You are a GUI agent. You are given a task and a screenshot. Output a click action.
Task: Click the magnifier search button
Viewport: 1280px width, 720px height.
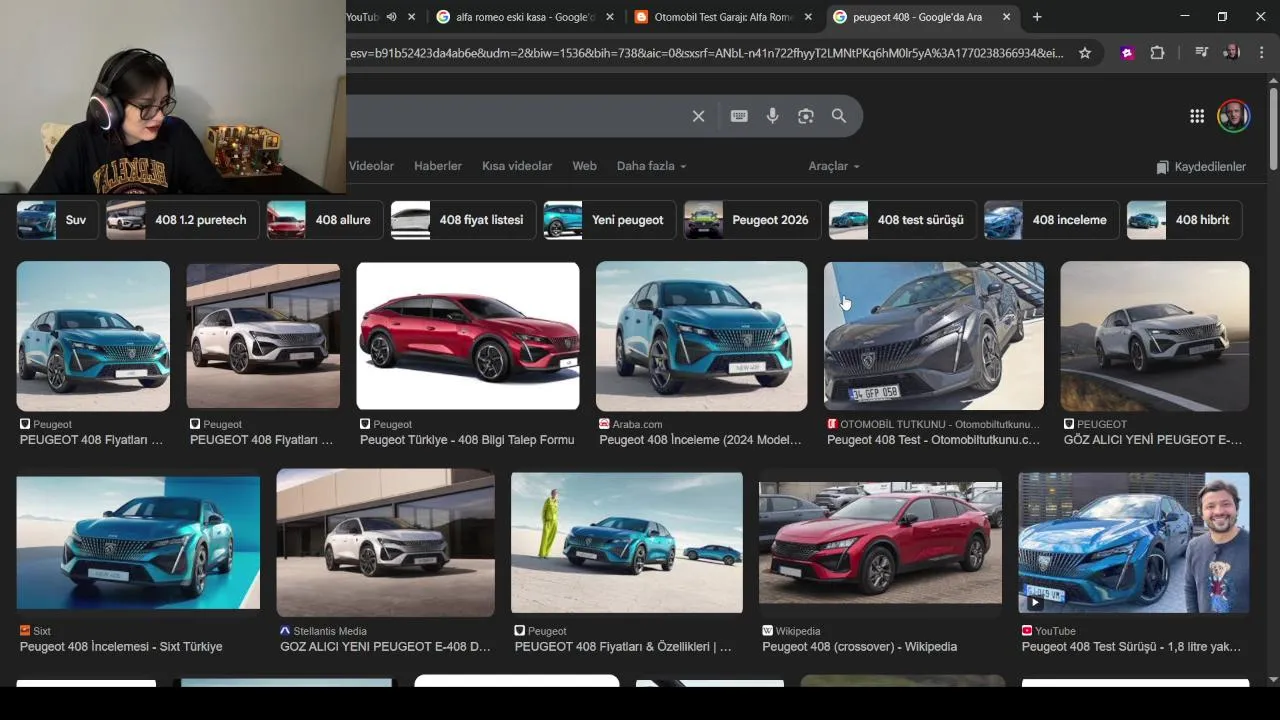pos(839,116)
